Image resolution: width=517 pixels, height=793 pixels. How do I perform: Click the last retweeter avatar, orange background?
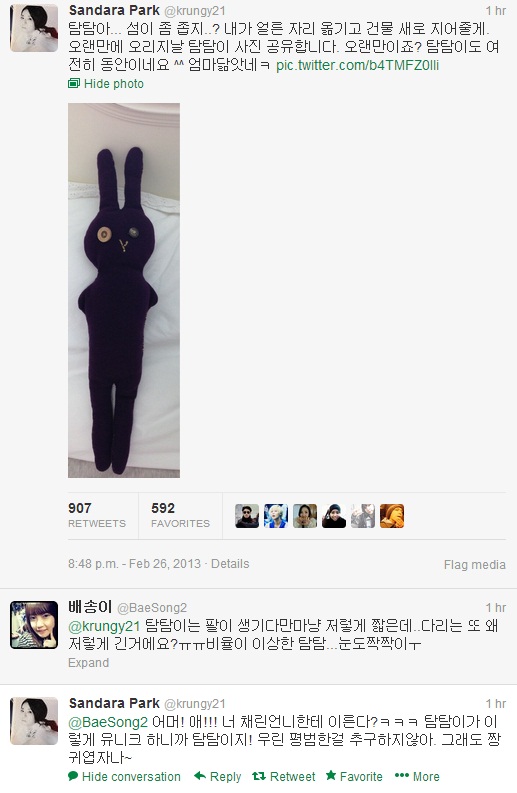(x=392, y=516)
